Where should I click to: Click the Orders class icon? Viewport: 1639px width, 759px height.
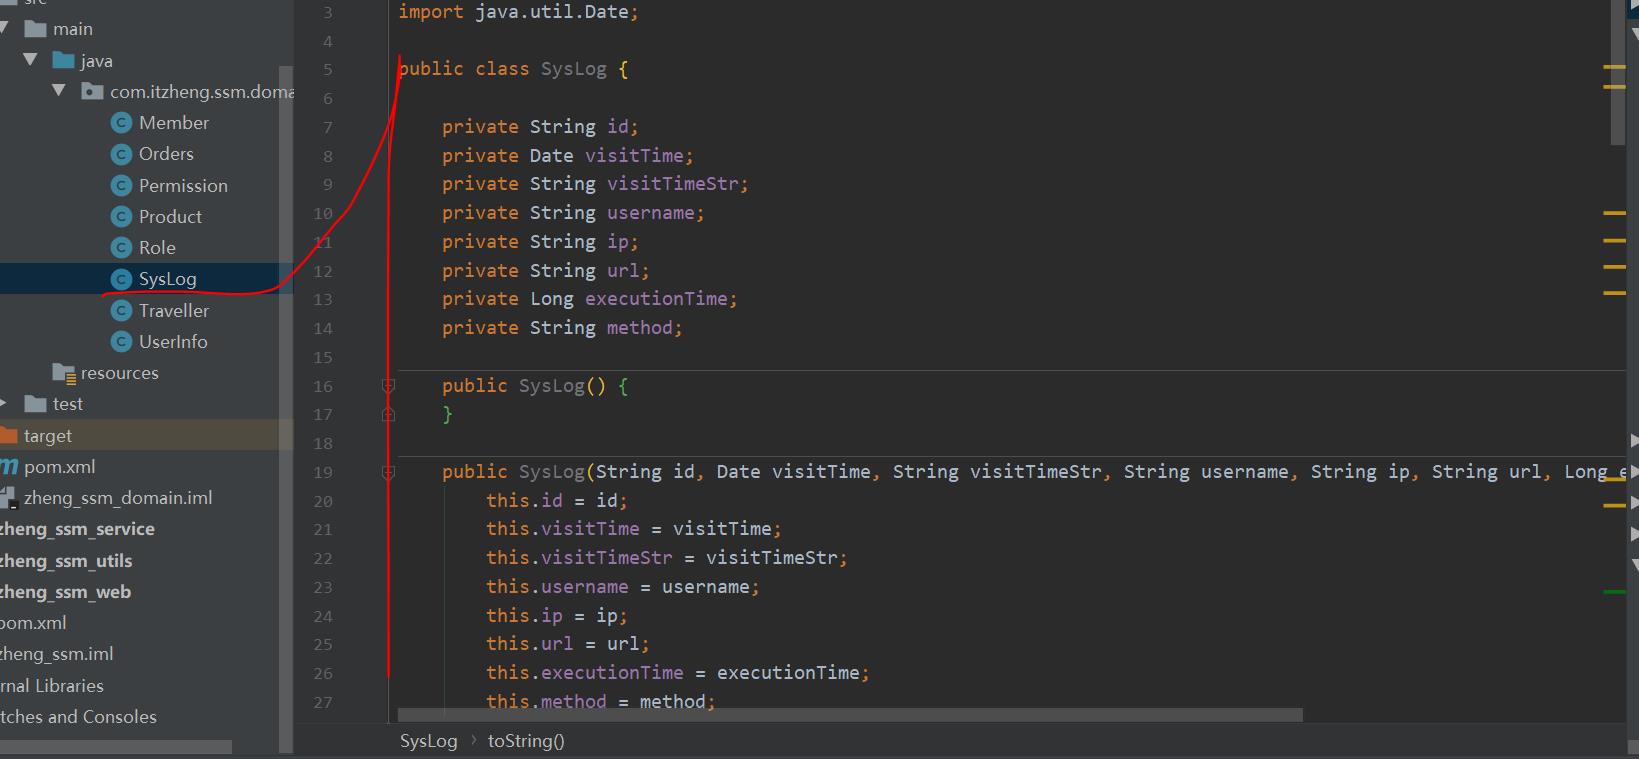[x=121, y=154]
